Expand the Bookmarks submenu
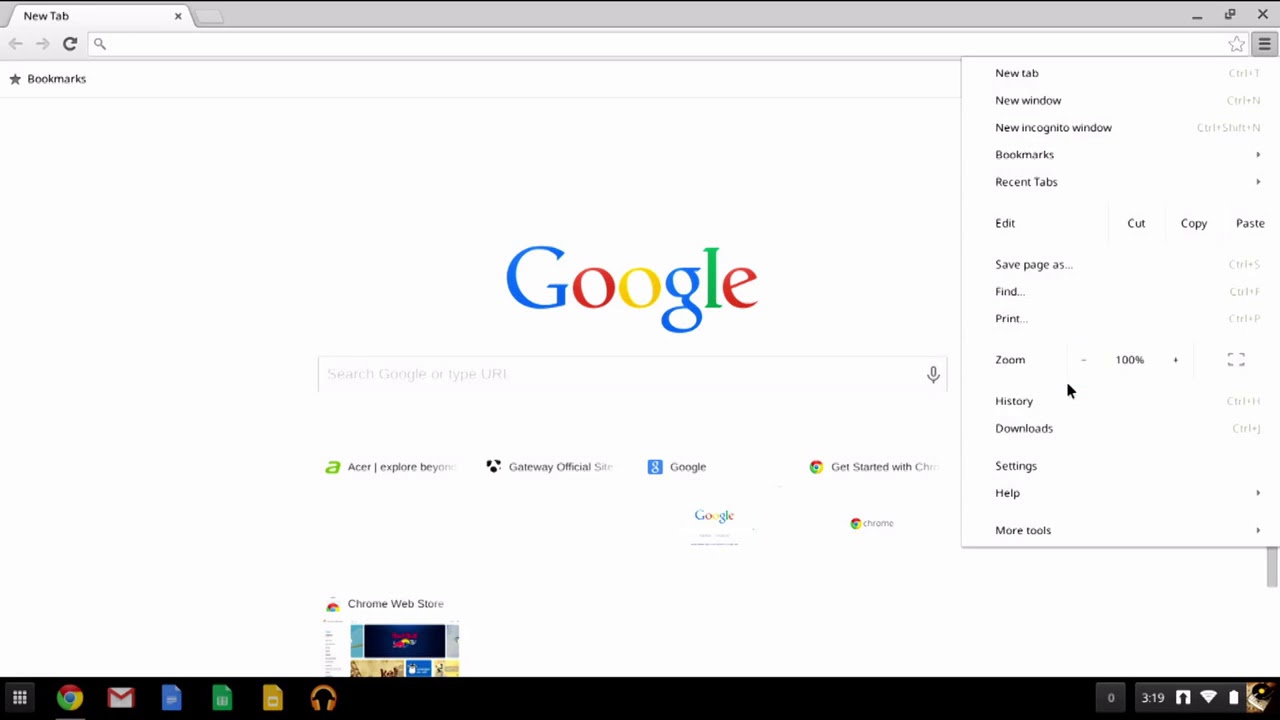The image size is (1280, 720). (x=1120, y=154)
